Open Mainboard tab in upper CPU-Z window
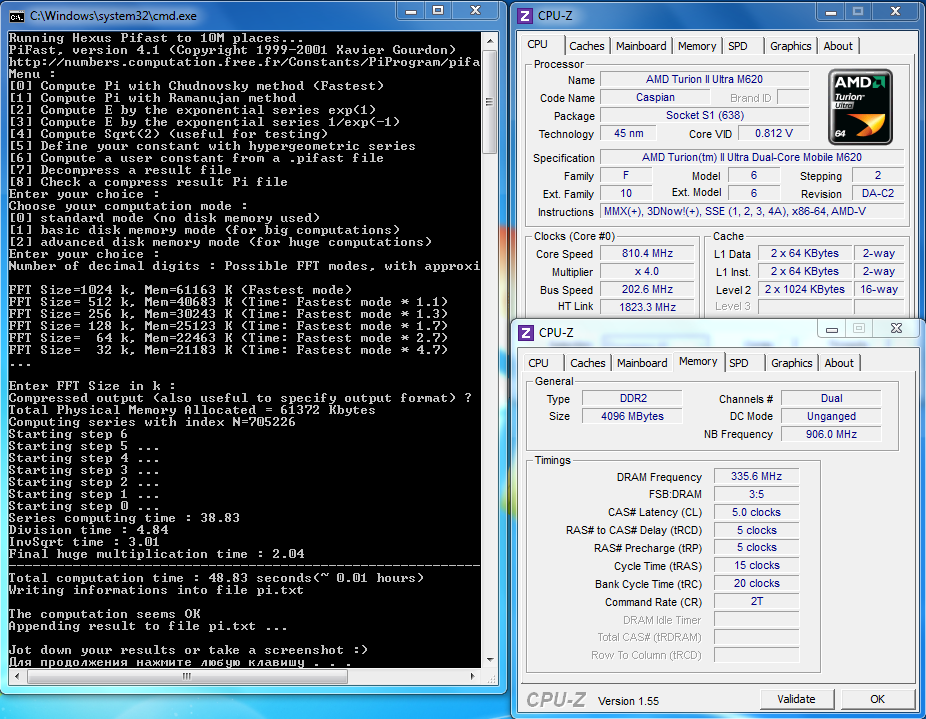The width and height of the screenshot is (926, 719). point(641,46)
